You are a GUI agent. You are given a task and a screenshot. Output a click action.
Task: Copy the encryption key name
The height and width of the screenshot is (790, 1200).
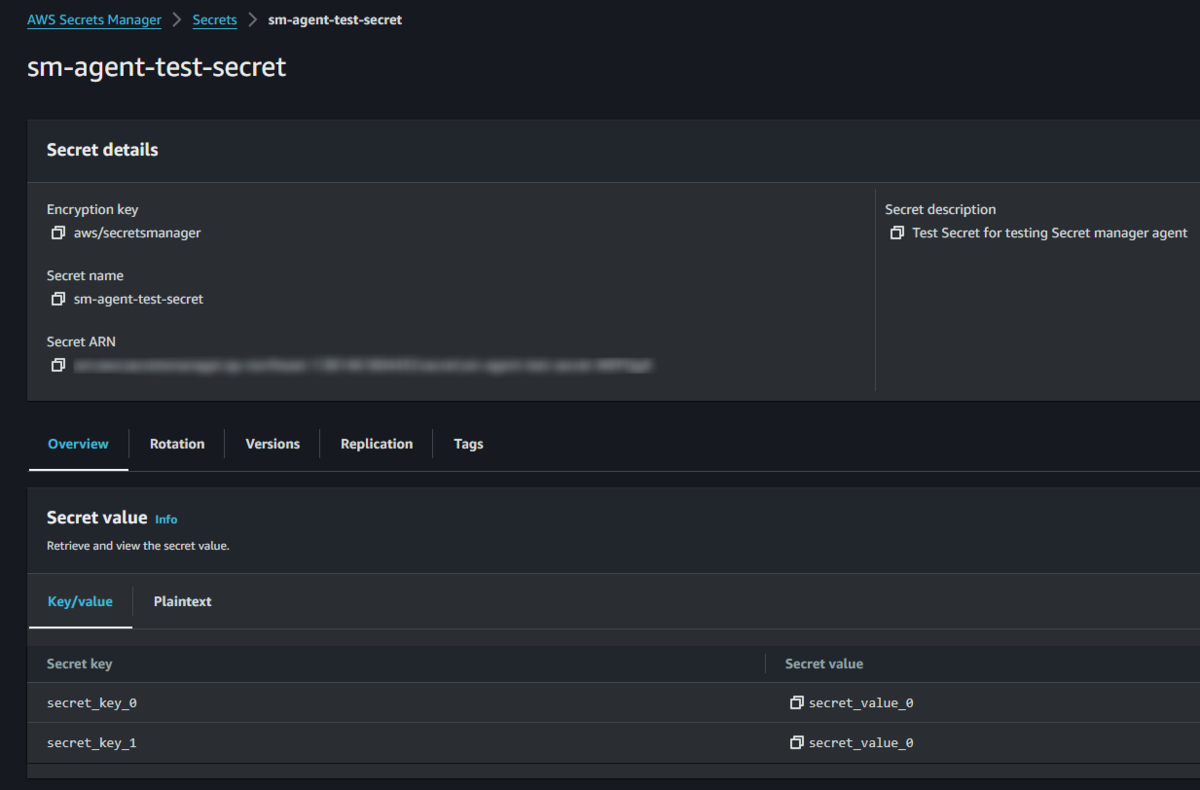click(58, 232)
